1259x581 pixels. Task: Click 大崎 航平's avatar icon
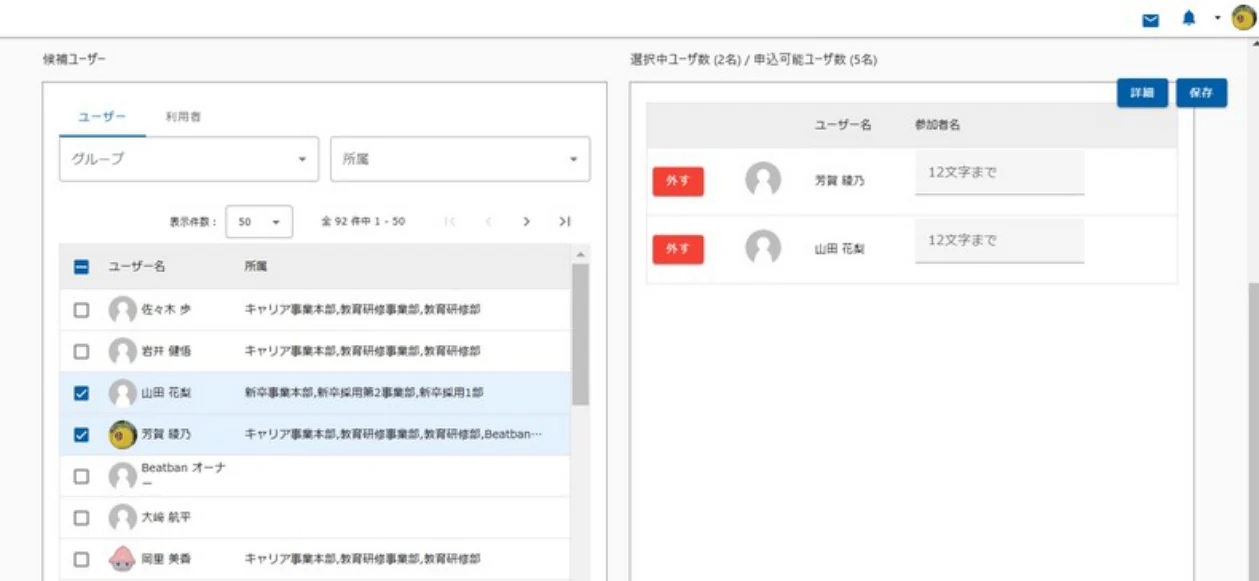pyautogui.click(x=122, y=518)
